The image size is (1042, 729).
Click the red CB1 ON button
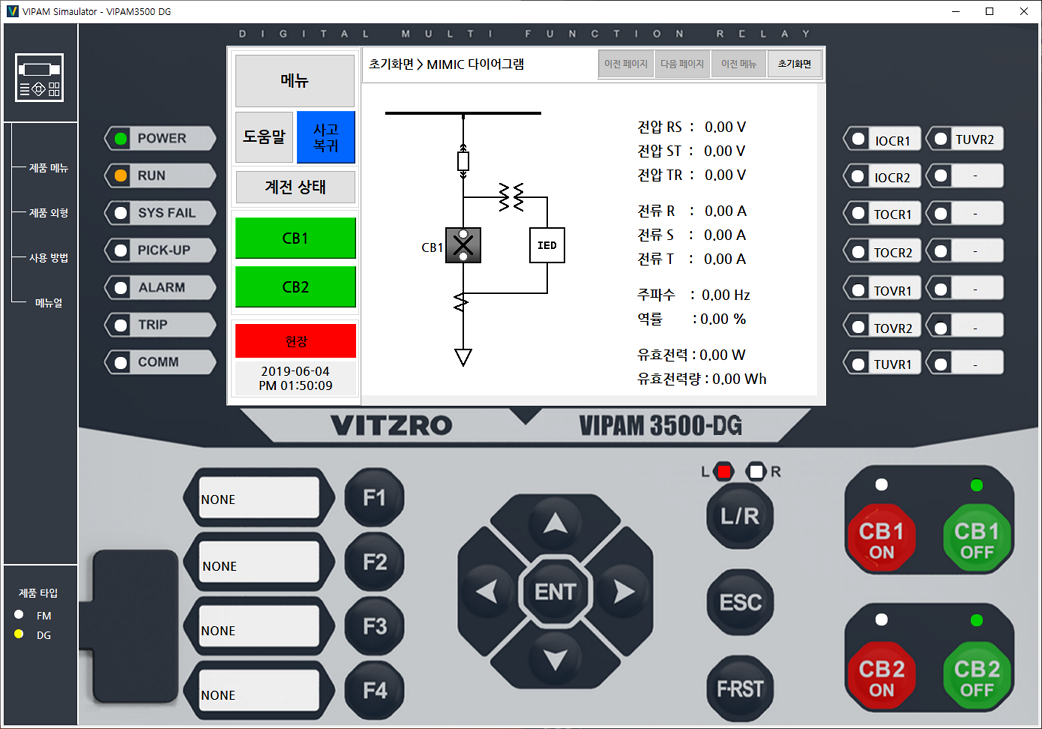point(881,539)
